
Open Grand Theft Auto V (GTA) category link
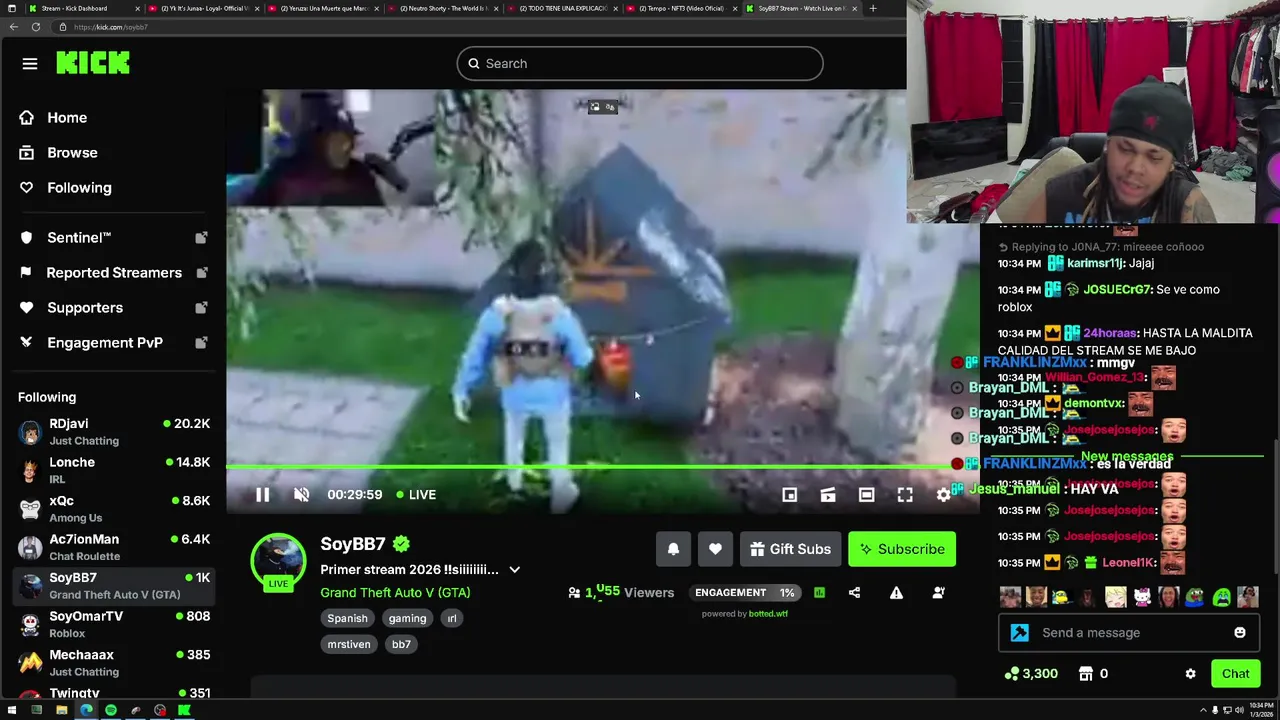(x=395, y=592)
